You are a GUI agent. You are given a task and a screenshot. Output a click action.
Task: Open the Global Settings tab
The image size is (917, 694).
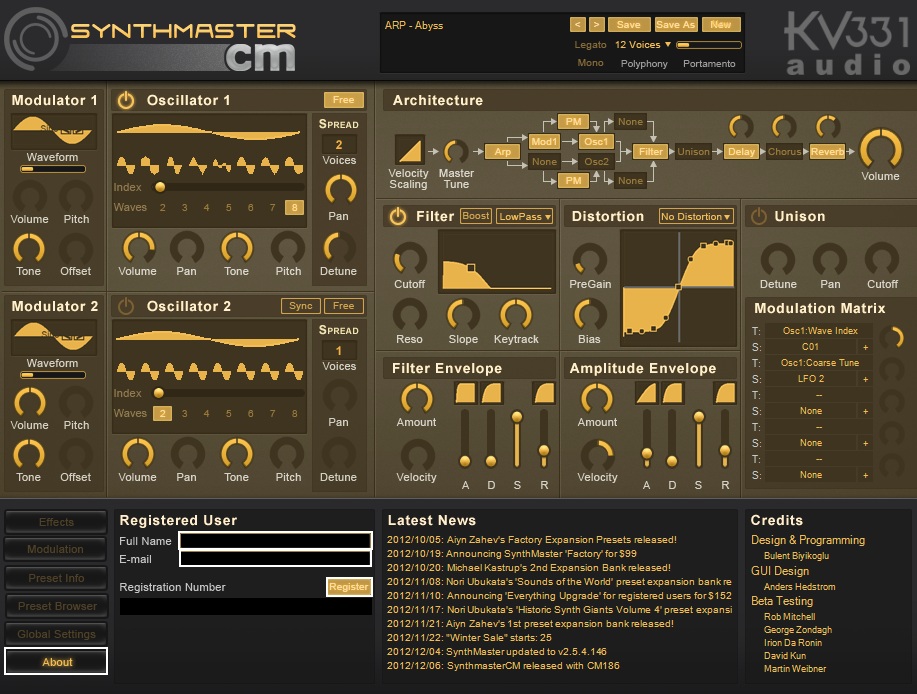[56, 634]
